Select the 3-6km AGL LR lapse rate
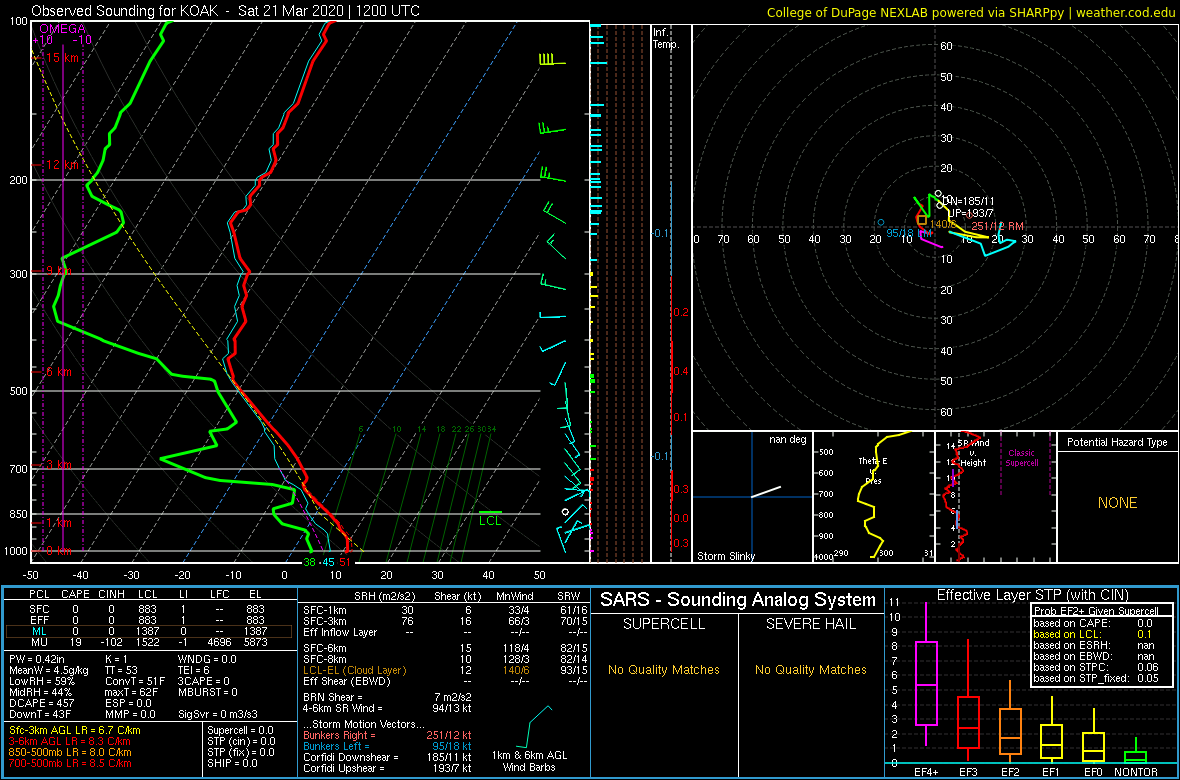The width and height of the screenshot is (1180, 780). (69, 741)
